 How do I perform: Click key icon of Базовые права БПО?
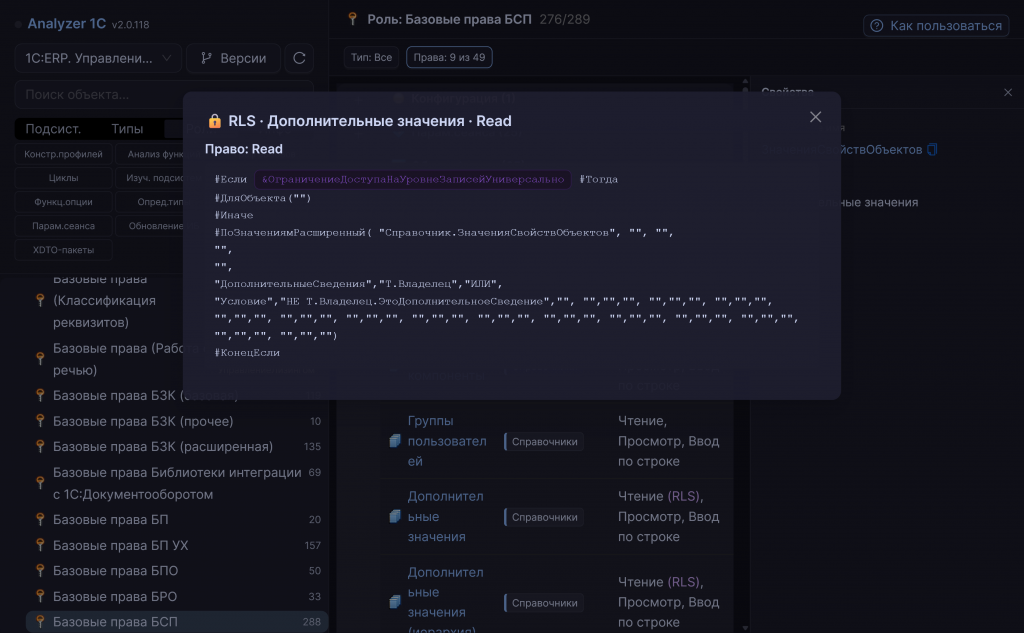(x=40, y=571)
